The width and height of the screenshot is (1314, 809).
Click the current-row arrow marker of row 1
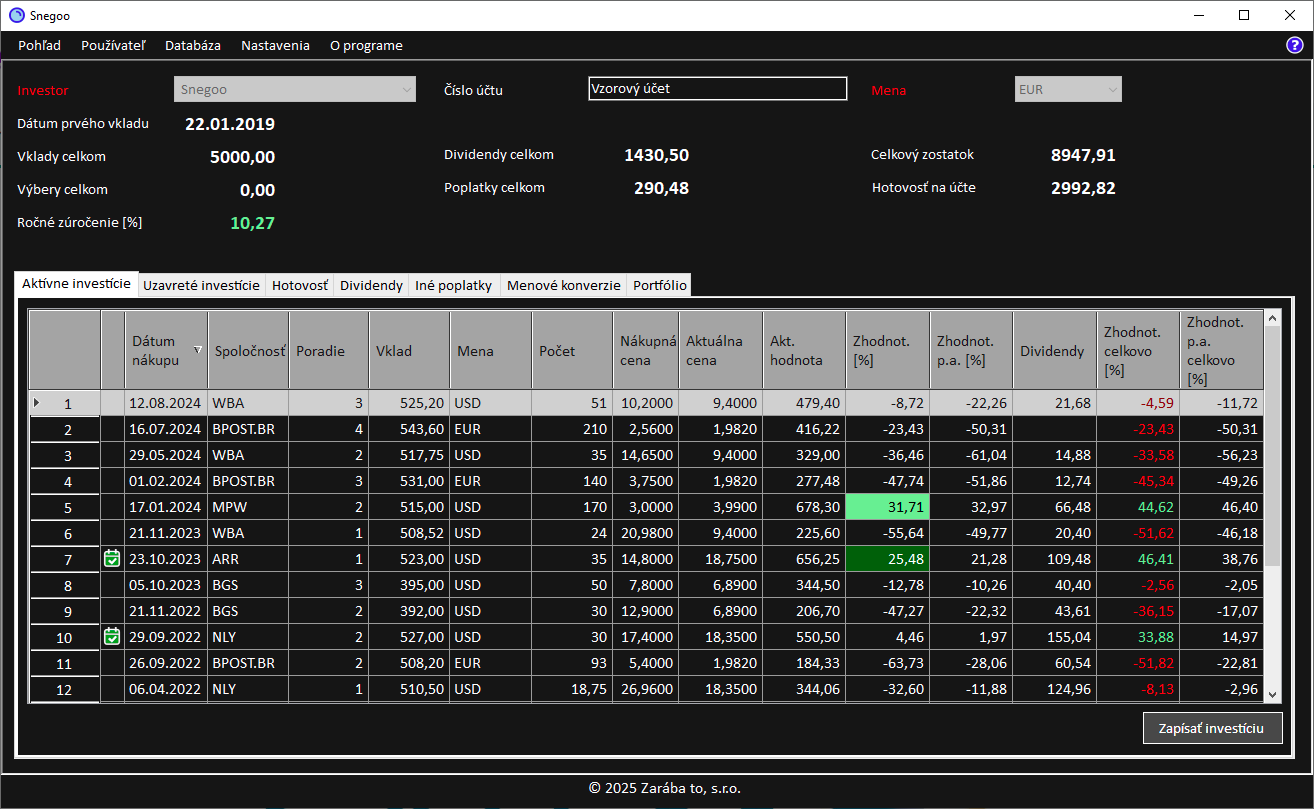tap(37, 403)
